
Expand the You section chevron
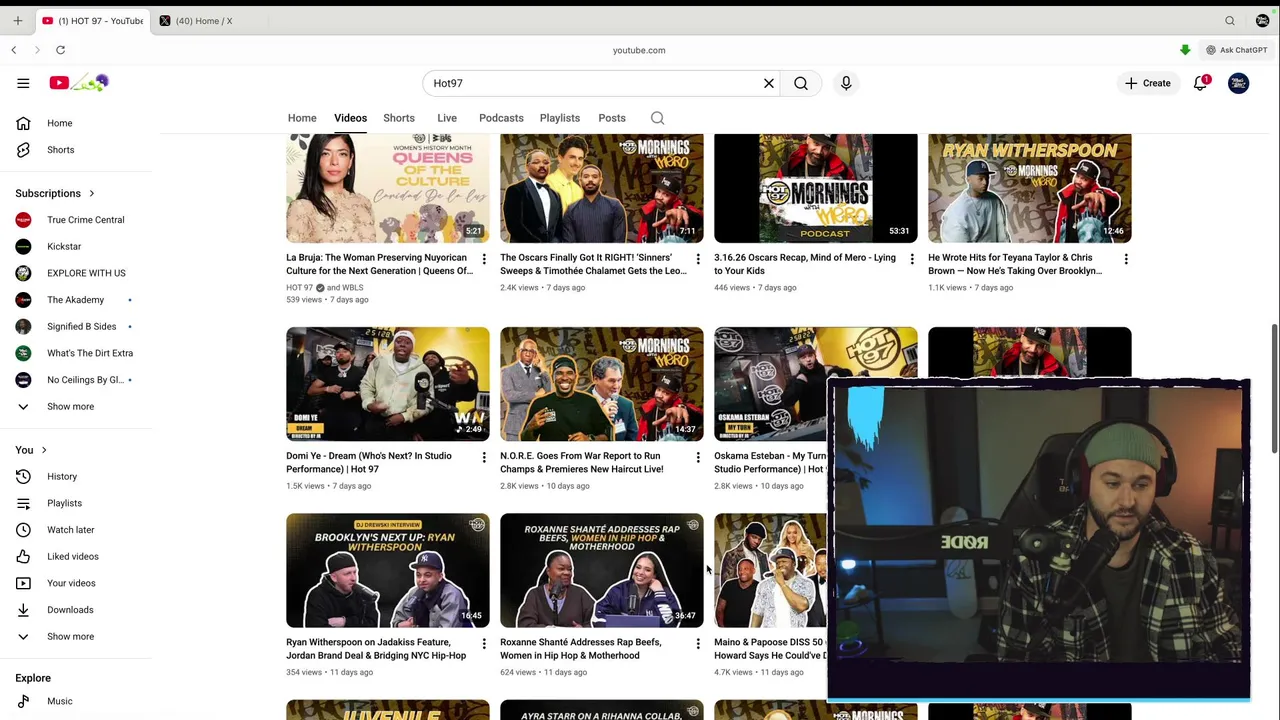click(44, 450)
